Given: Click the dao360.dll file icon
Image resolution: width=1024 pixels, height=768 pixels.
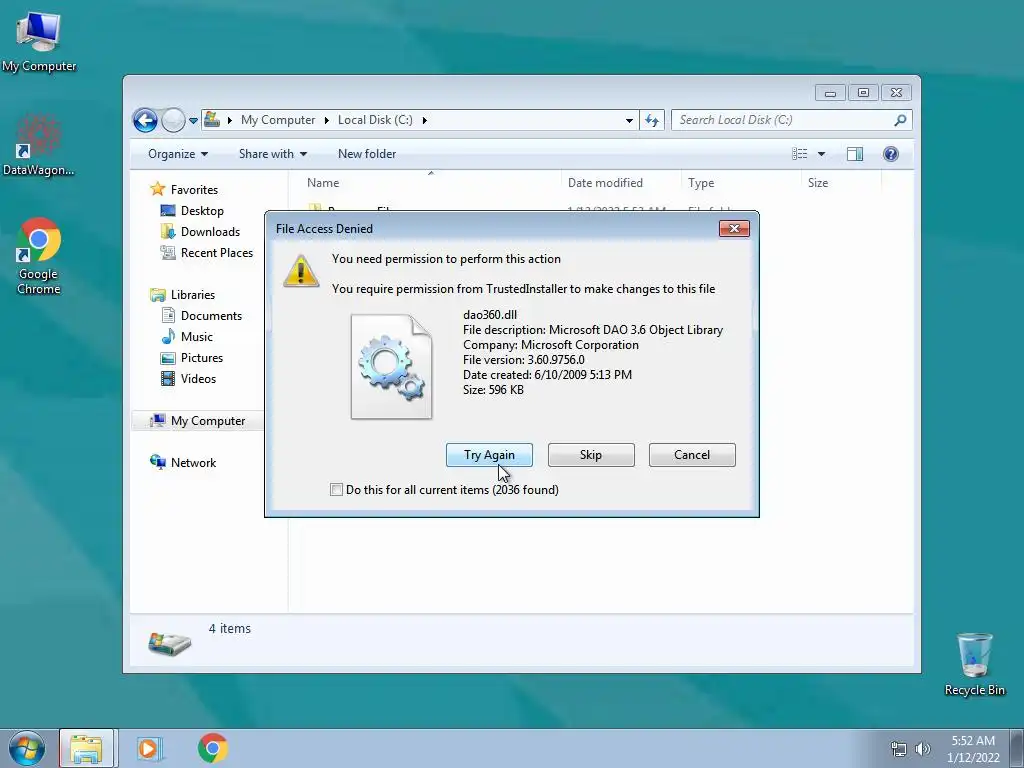Looking at the screenshot, I should (x=391, y=366).
